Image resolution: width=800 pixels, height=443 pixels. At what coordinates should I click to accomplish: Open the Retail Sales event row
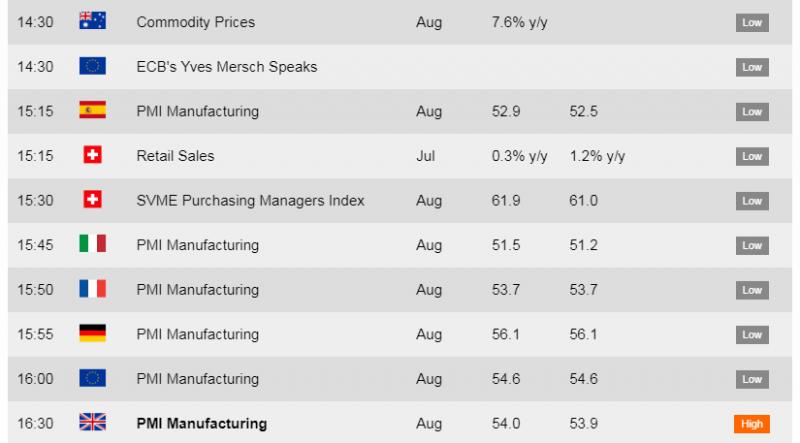pos(400,156)
